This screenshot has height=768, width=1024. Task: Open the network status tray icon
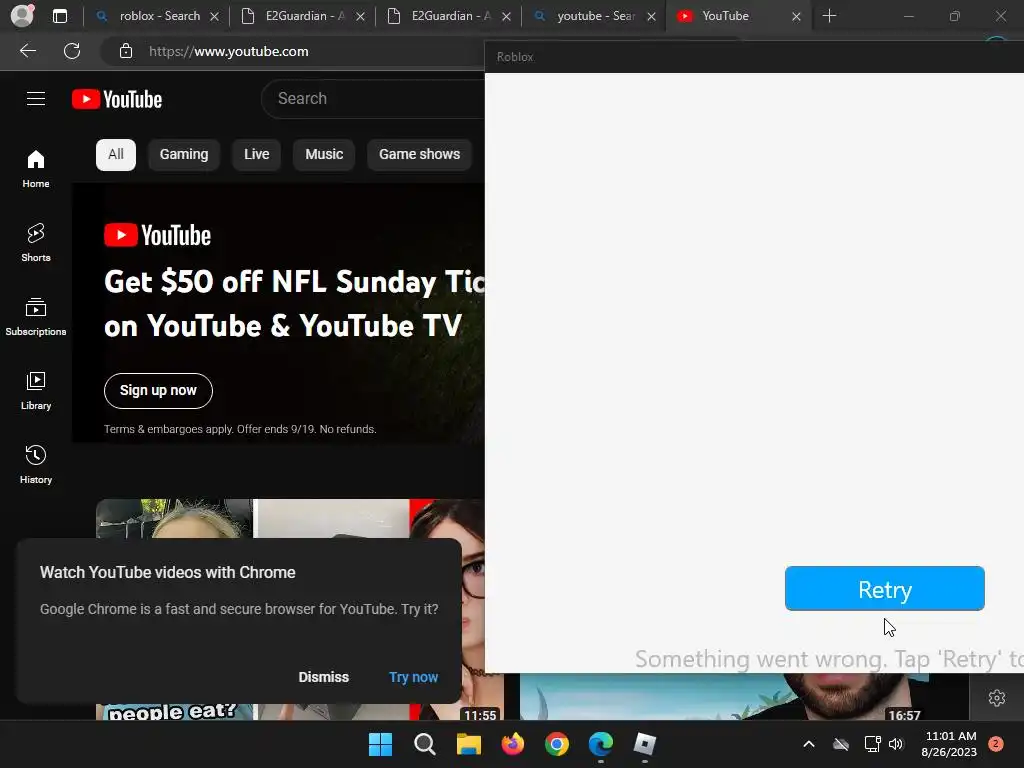tap(872, 744)
